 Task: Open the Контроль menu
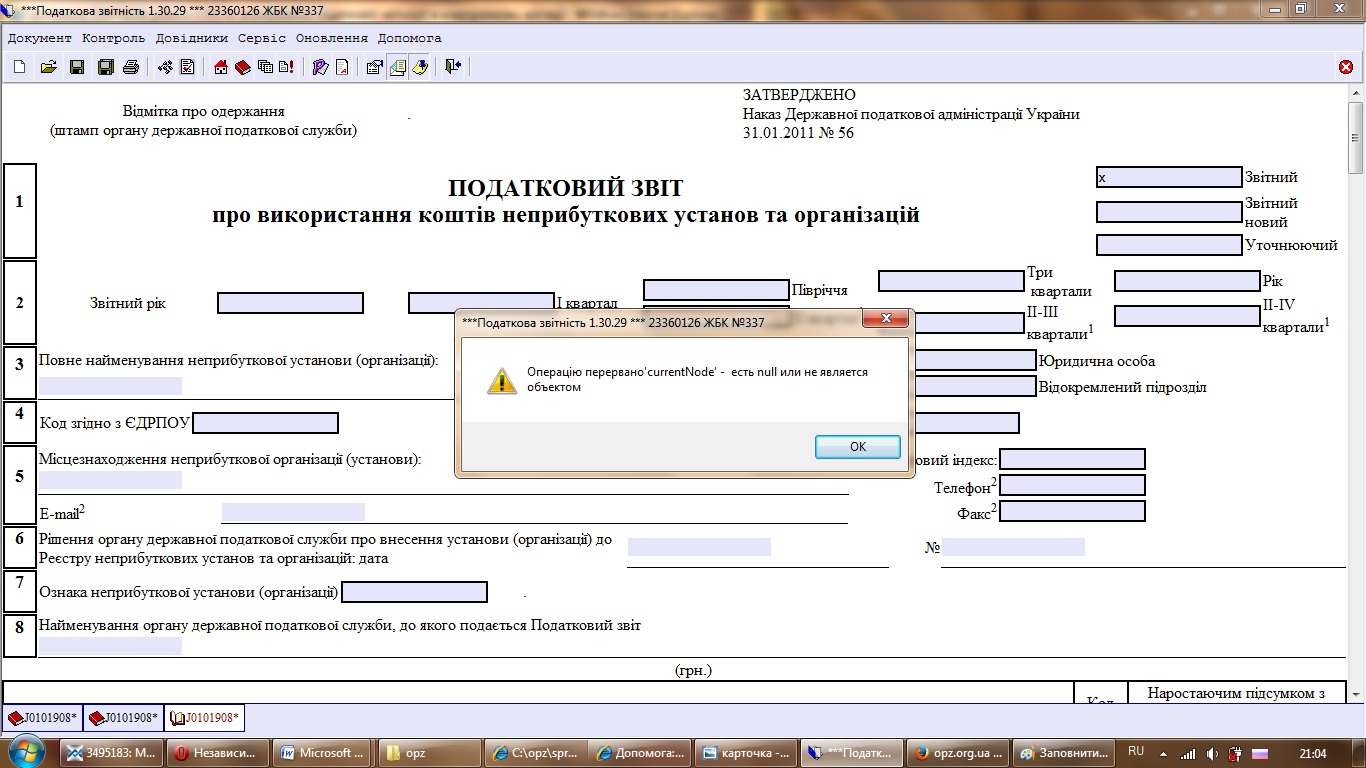click(114, 38)
